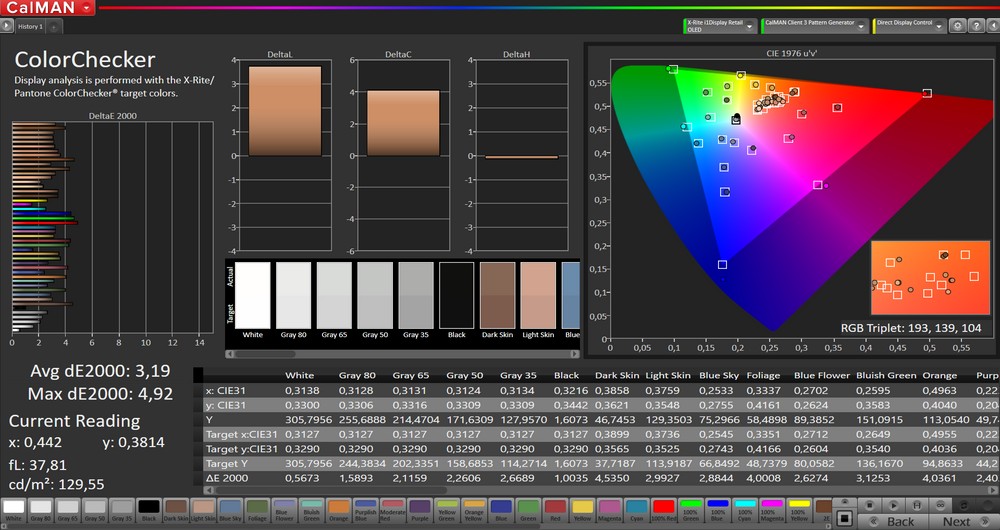Click the play arrow left of History 1

(x=6, y=26)
